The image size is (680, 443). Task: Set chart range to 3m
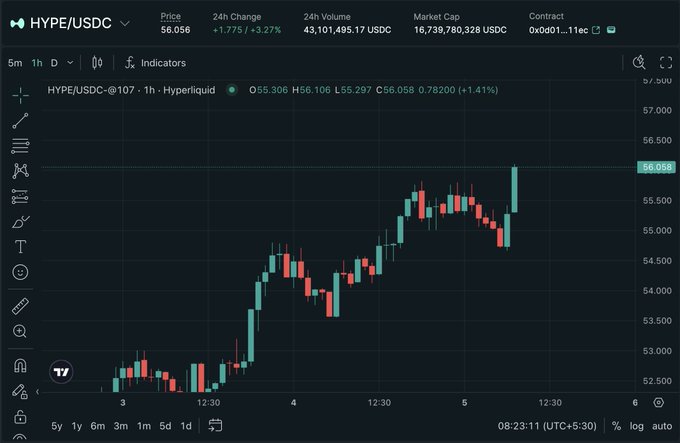pyautogui.click(x=121, y=426)
